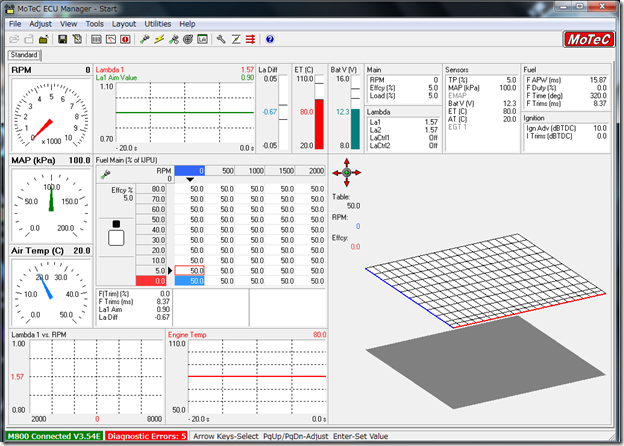Screen dimensions: 624x446
Task: Click the Engine Temp trend chart
Action: coord(257,376)
